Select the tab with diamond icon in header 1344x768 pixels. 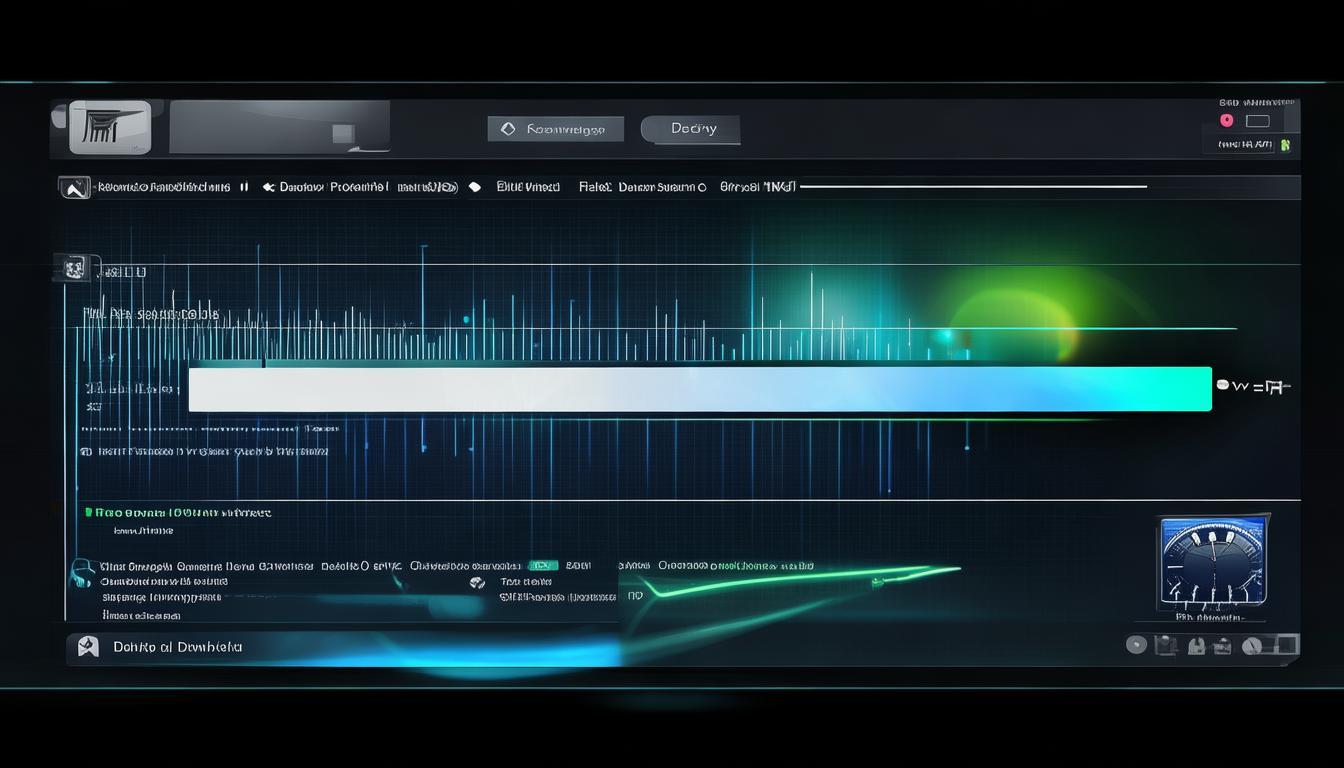point(555,129)
